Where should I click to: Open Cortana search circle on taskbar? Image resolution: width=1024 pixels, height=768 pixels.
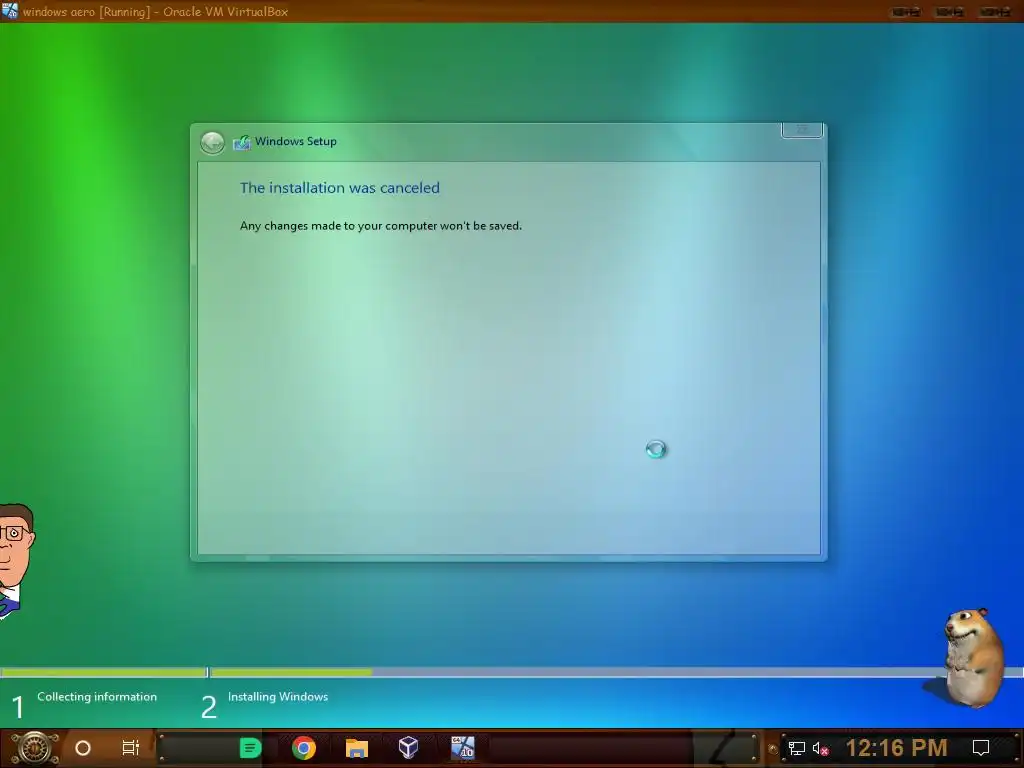[x=83, y=748]
